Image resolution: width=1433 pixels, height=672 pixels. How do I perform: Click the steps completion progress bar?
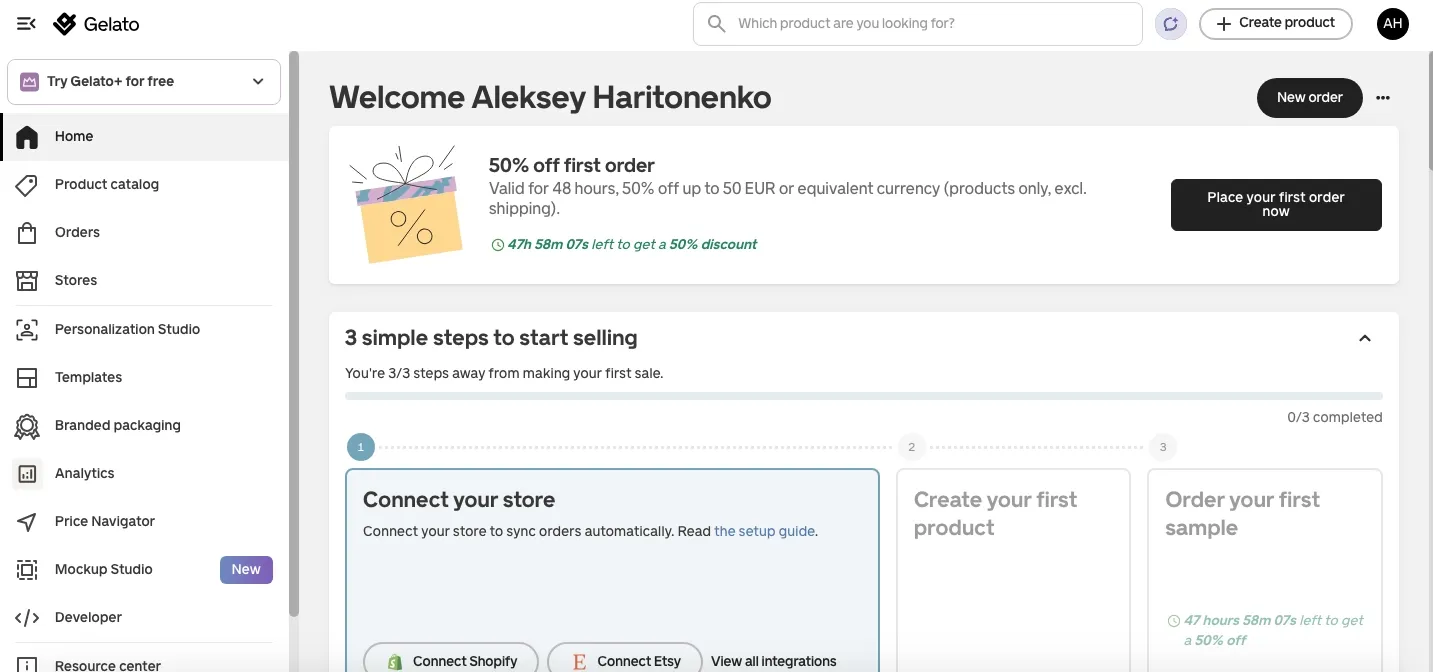point(864,396)
